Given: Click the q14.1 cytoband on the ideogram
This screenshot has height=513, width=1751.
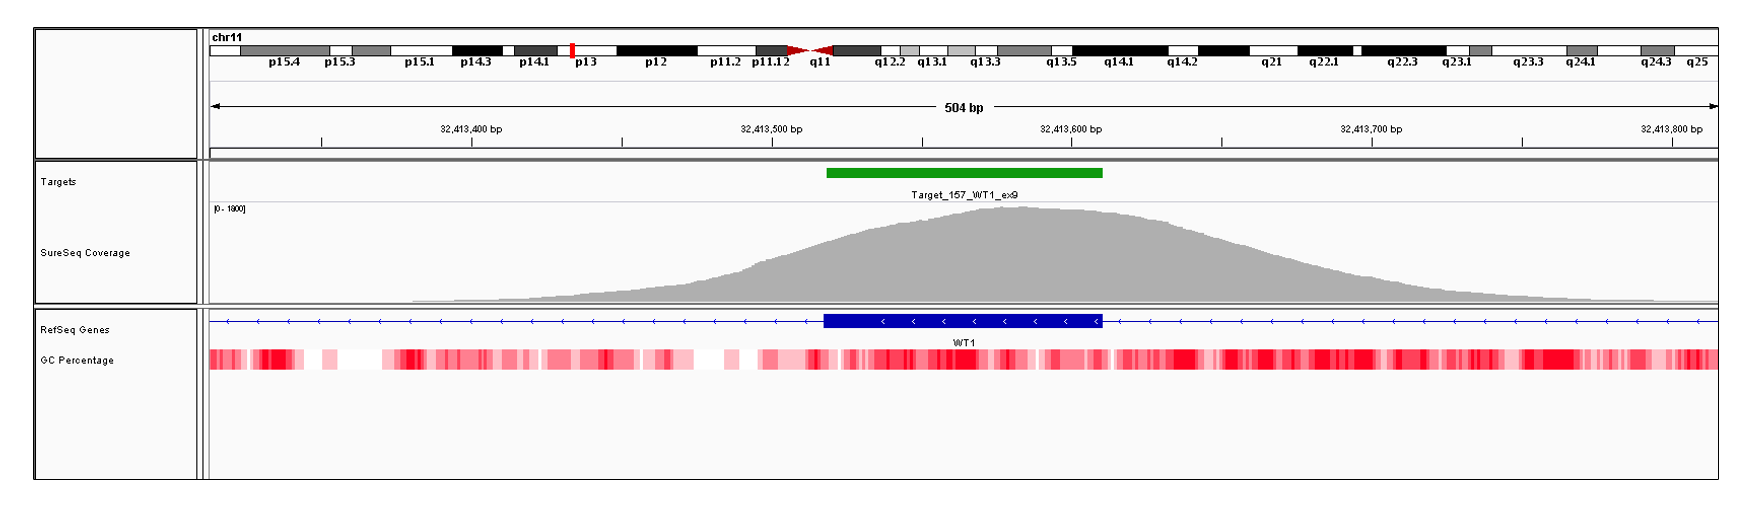Looking at the screenshot, I should coord(1120,50).
